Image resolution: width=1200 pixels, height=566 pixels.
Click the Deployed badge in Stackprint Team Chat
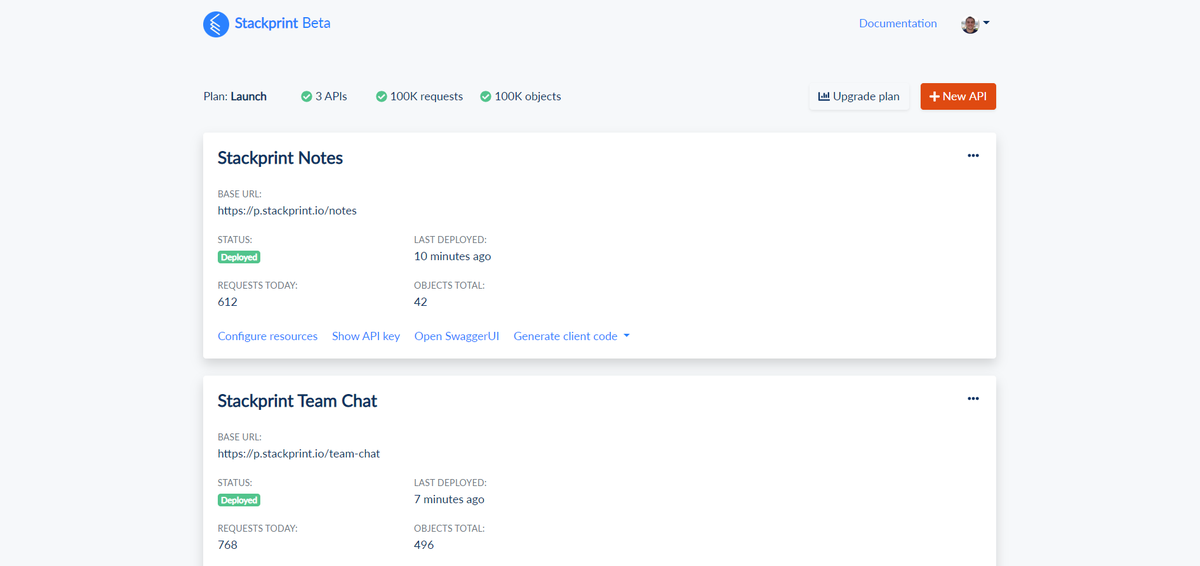(239, 500)
